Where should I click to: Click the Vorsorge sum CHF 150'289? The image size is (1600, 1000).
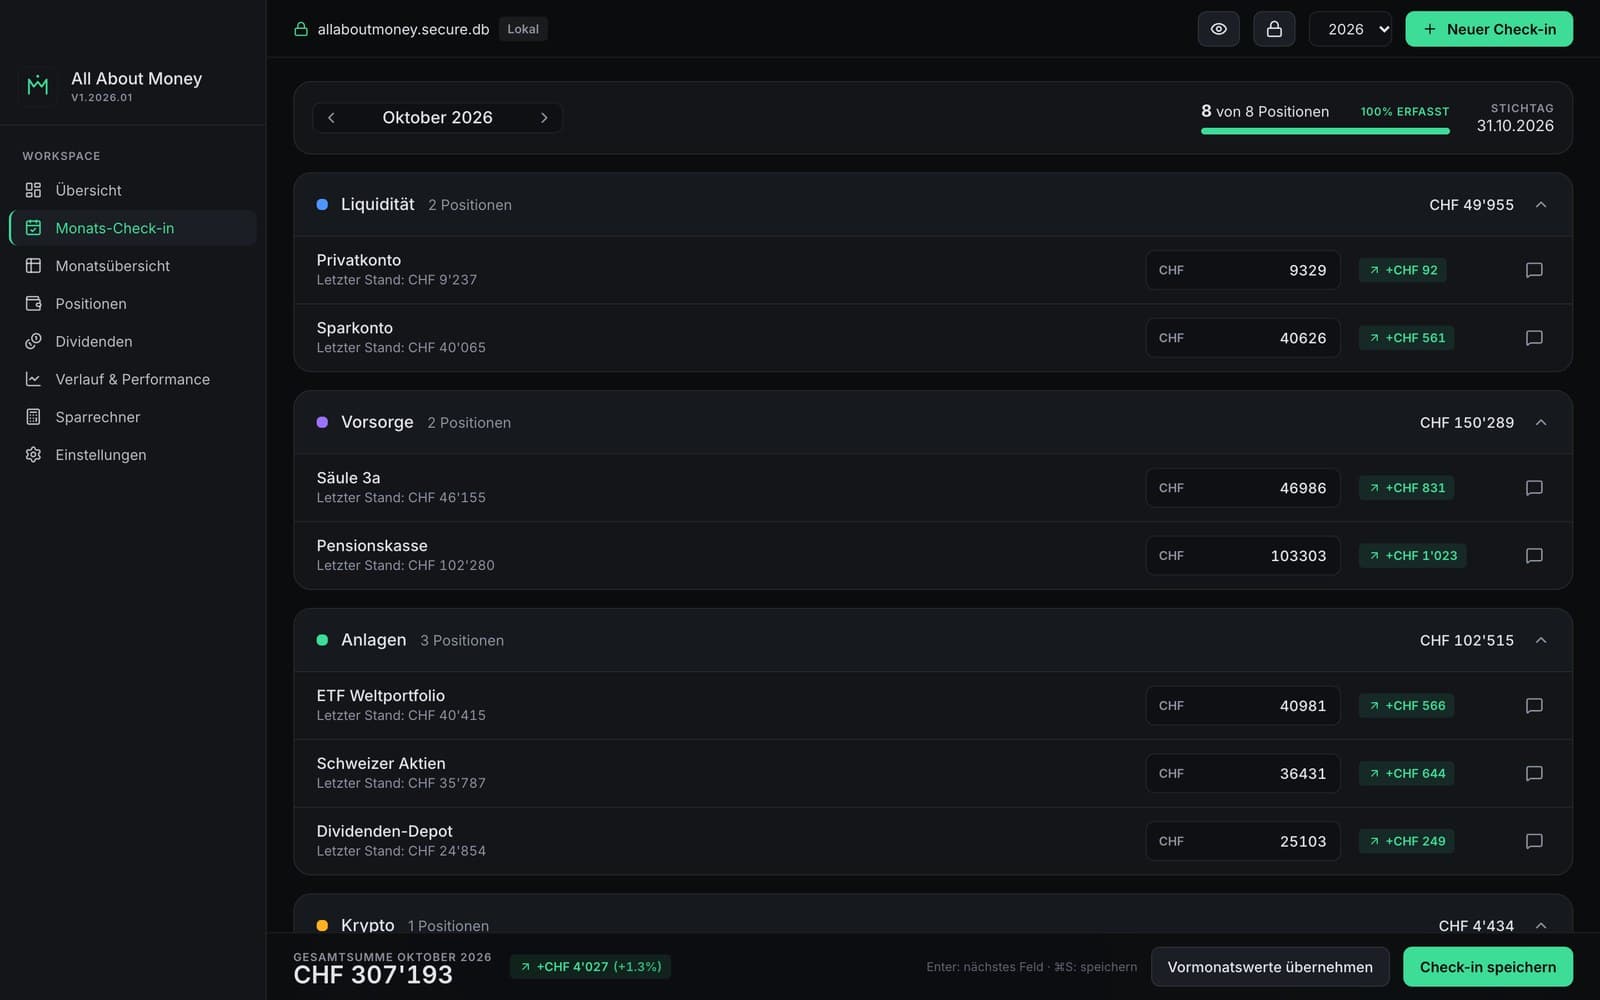(x=1467, y=423)
